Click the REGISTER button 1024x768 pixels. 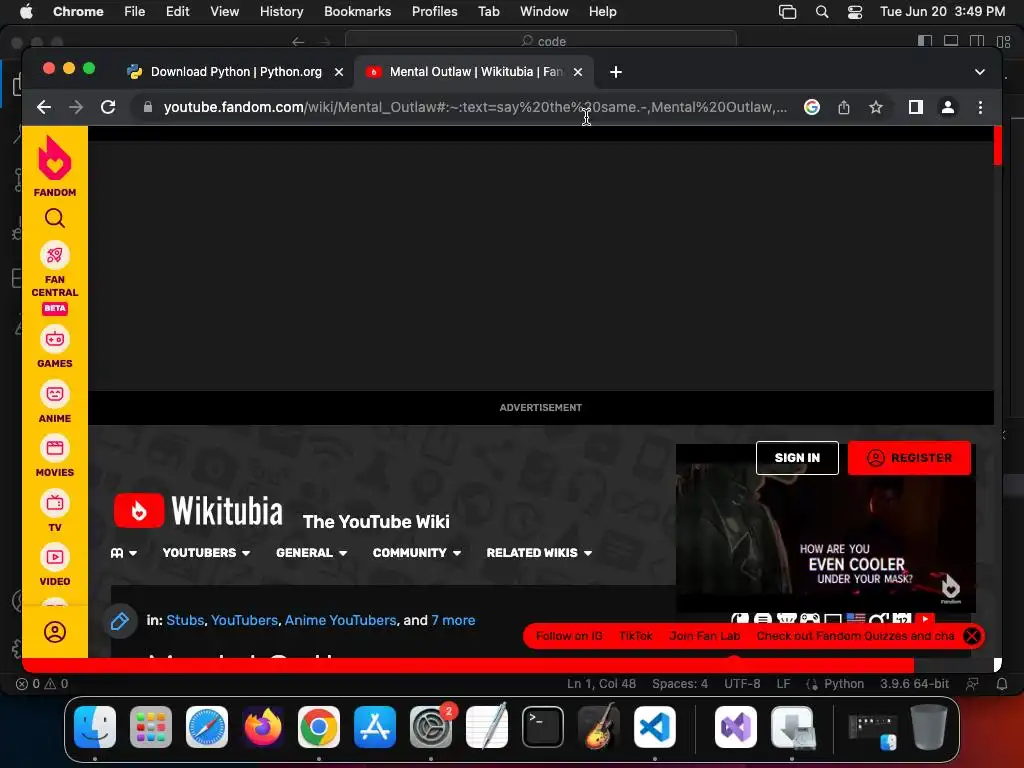pos(909,458)
